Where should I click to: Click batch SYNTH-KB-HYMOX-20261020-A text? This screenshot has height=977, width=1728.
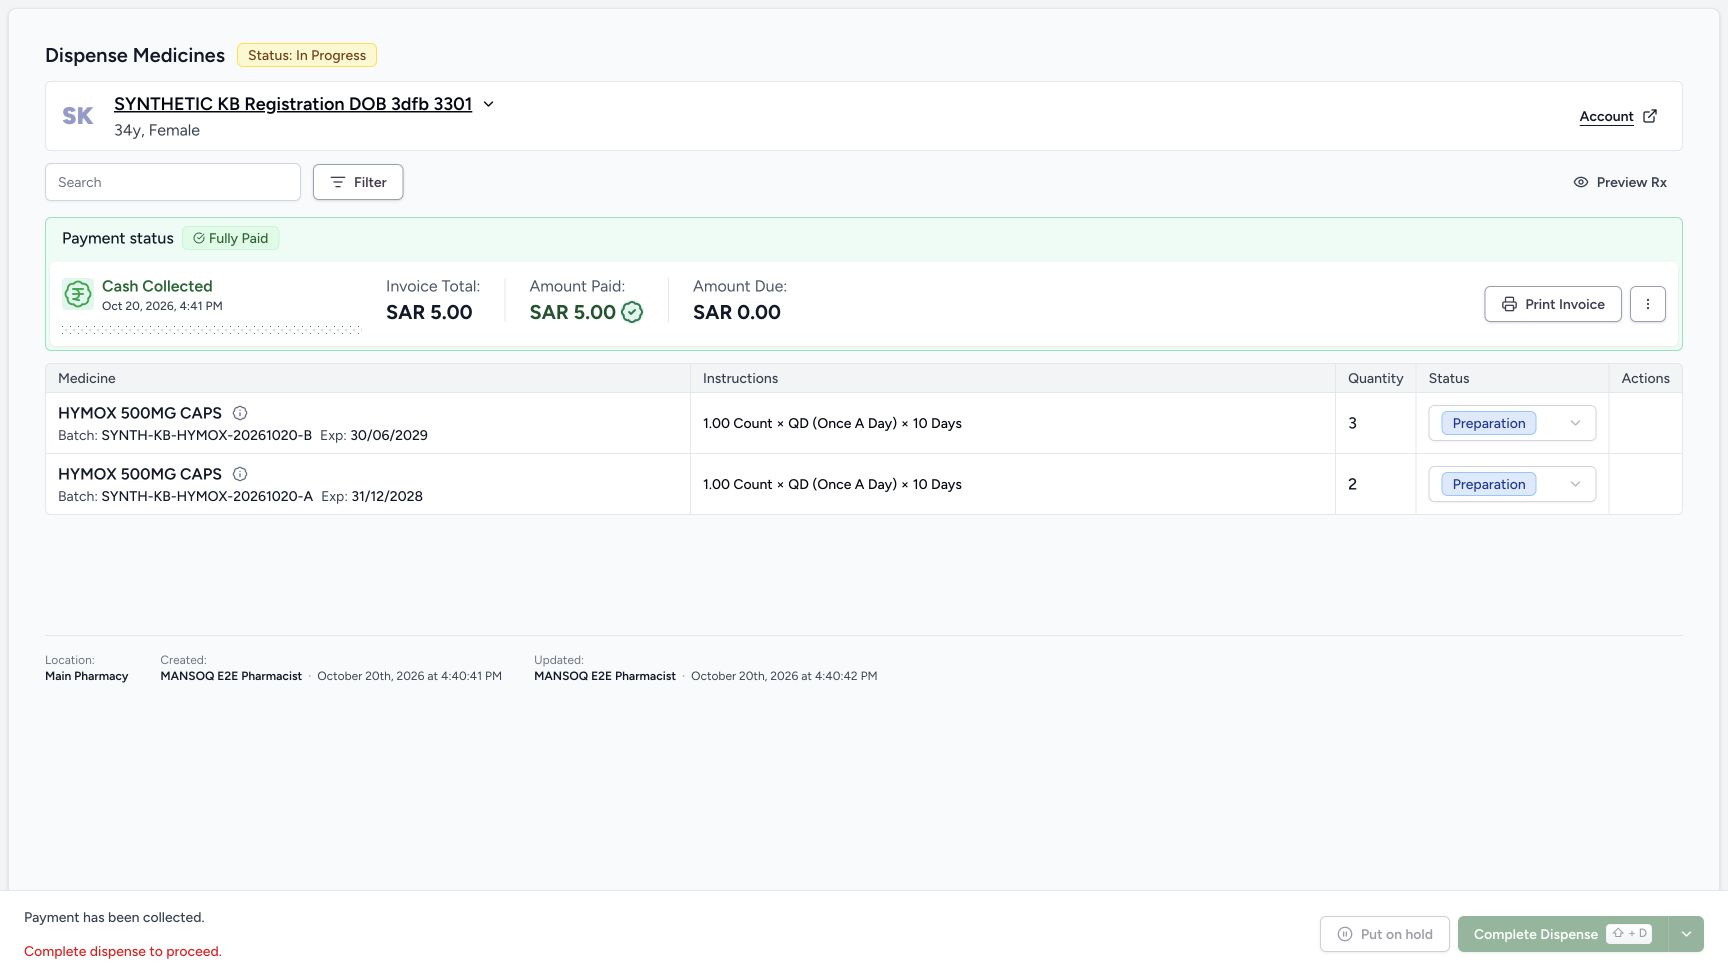(x=207, y=496)
